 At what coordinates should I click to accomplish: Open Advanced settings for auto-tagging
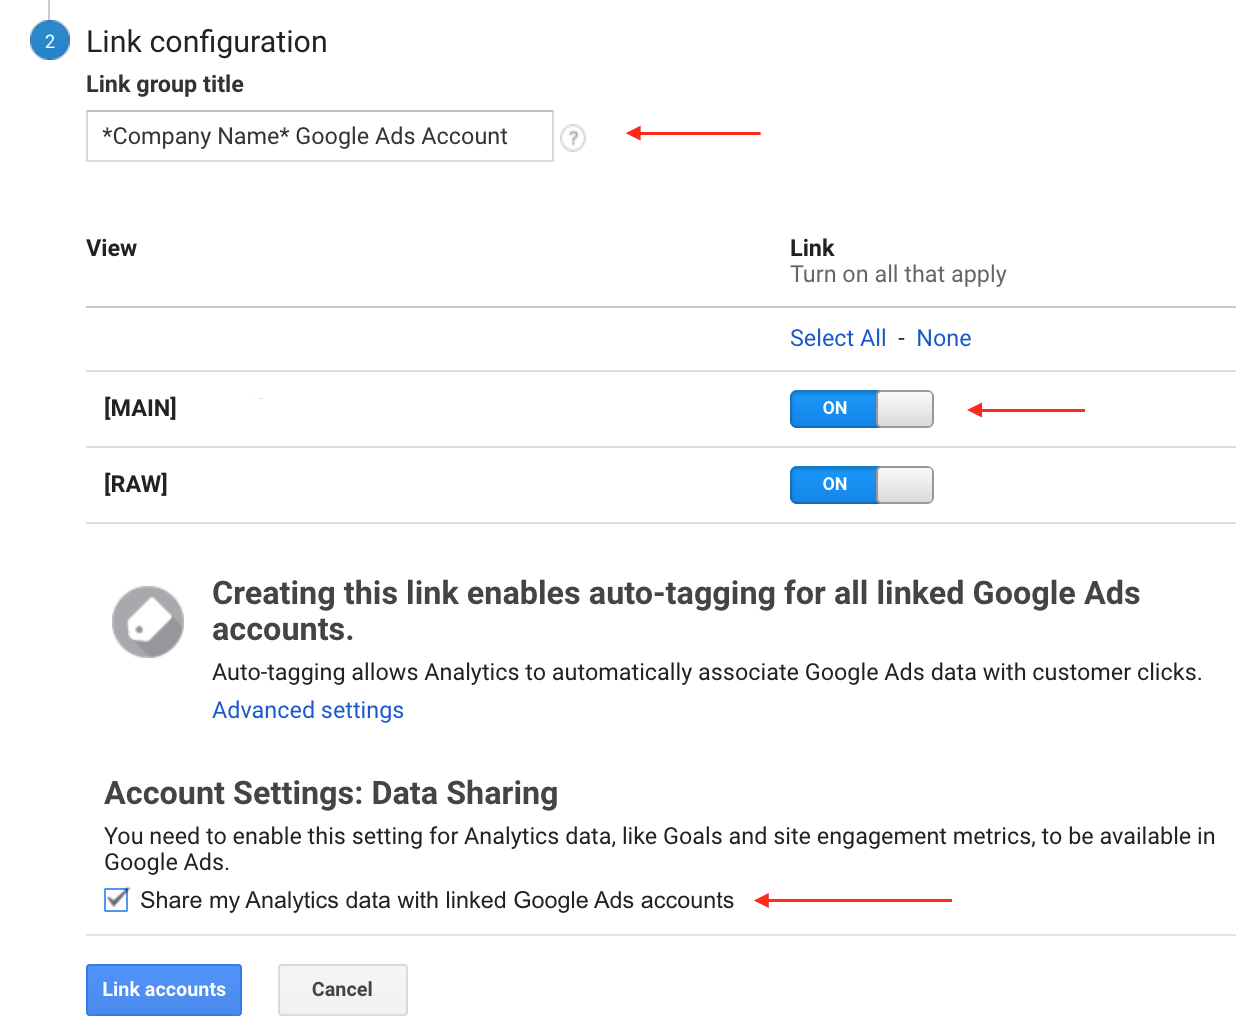(308, 710)
